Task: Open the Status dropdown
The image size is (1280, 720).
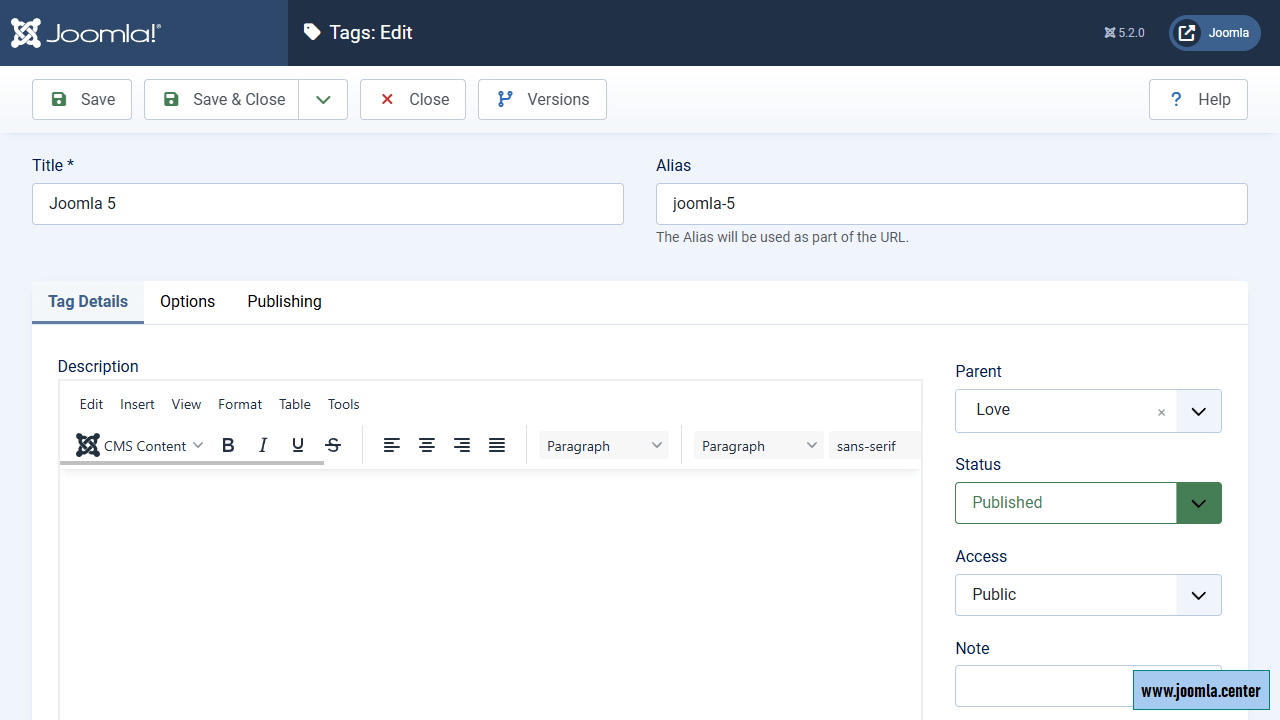Action: click(x=1088, y=503)
